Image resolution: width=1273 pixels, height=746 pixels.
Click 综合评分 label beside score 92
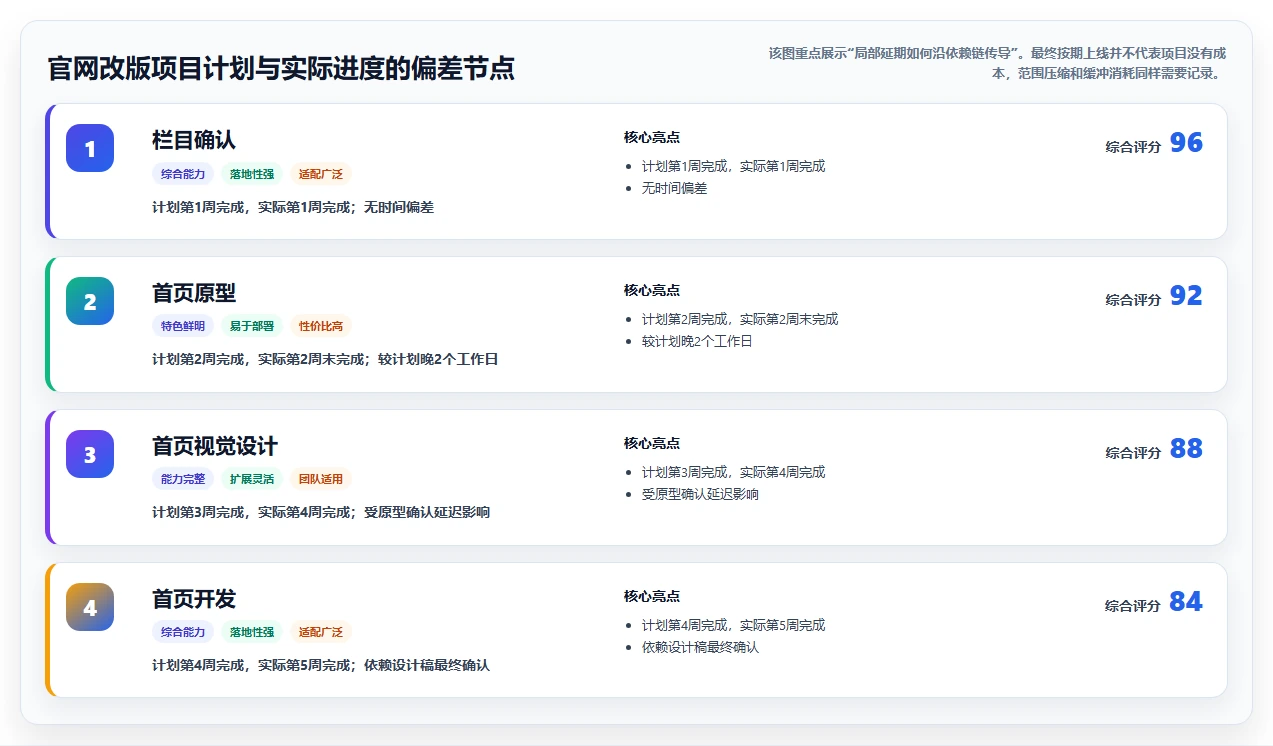(1133, 300)
